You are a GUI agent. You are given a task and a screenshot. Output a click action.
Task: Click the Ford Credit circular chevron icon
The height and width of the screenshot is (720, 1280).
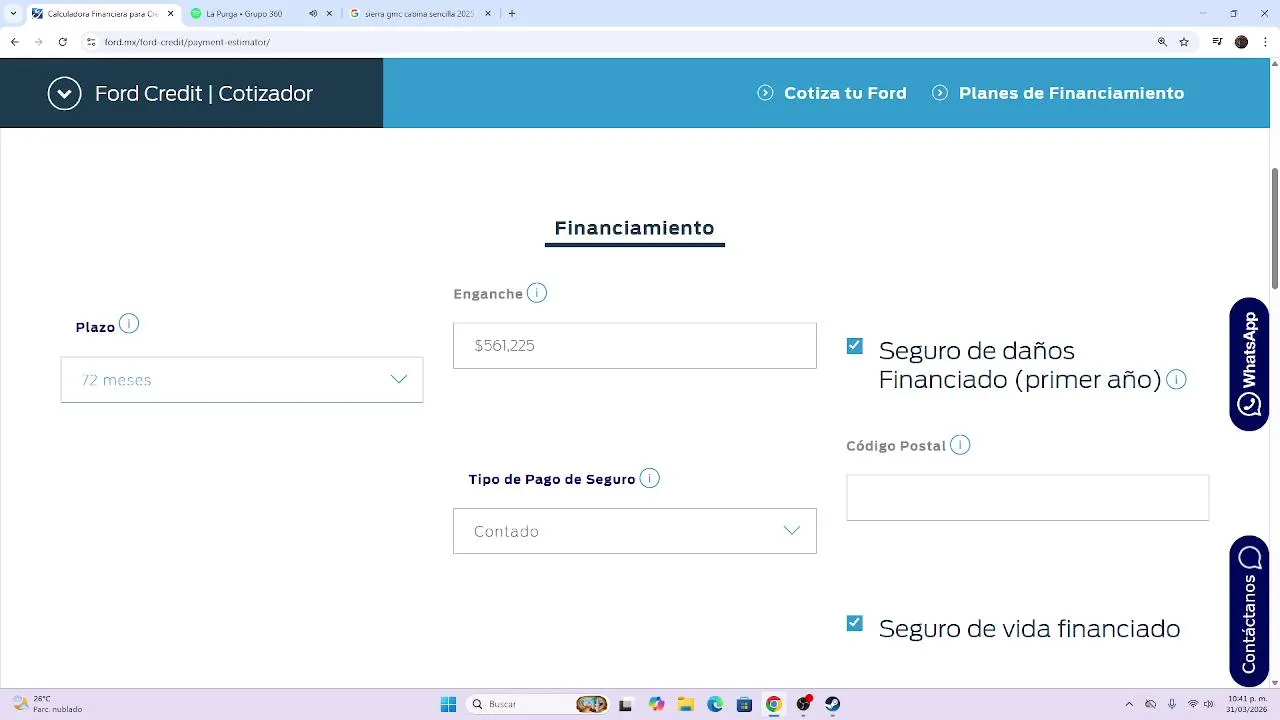pos(64,93)
